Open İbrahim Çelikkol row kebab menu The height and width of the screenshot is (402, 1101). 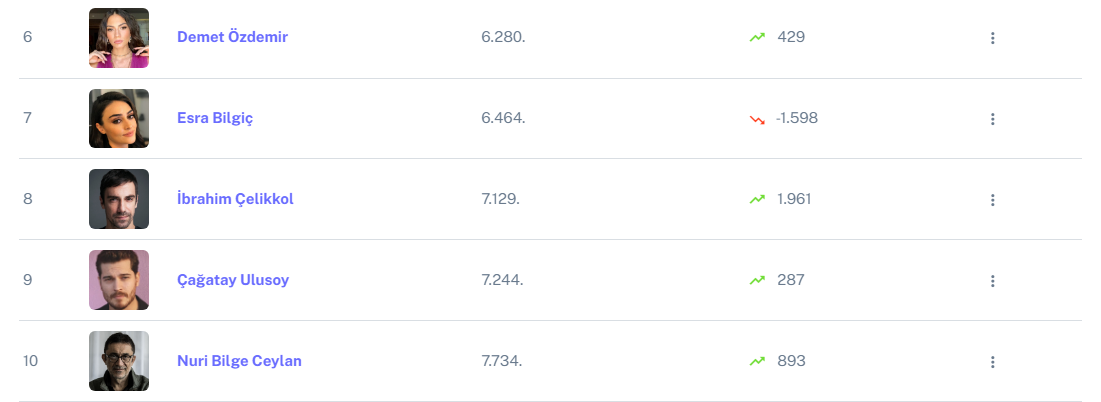[992, 200]
